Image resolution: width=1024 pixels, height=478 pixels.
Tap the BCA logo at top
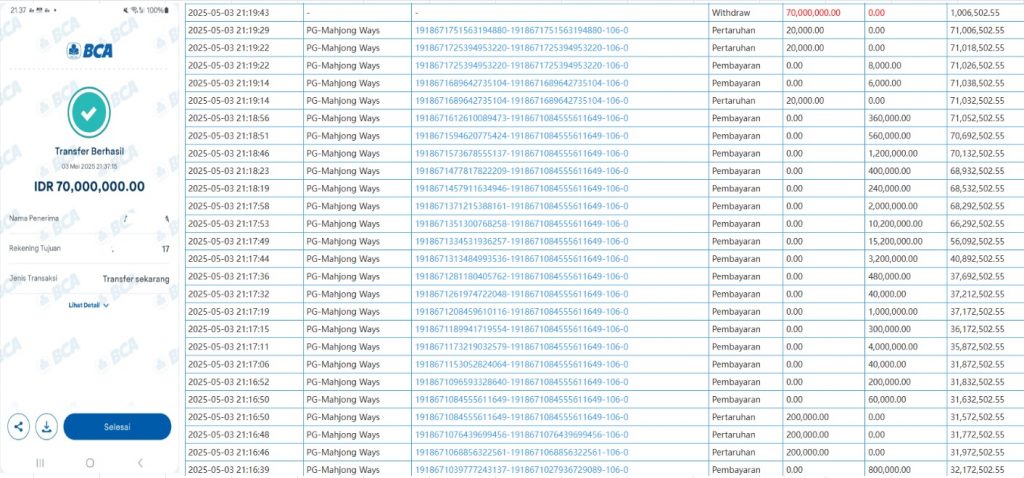tap(89, 50)
